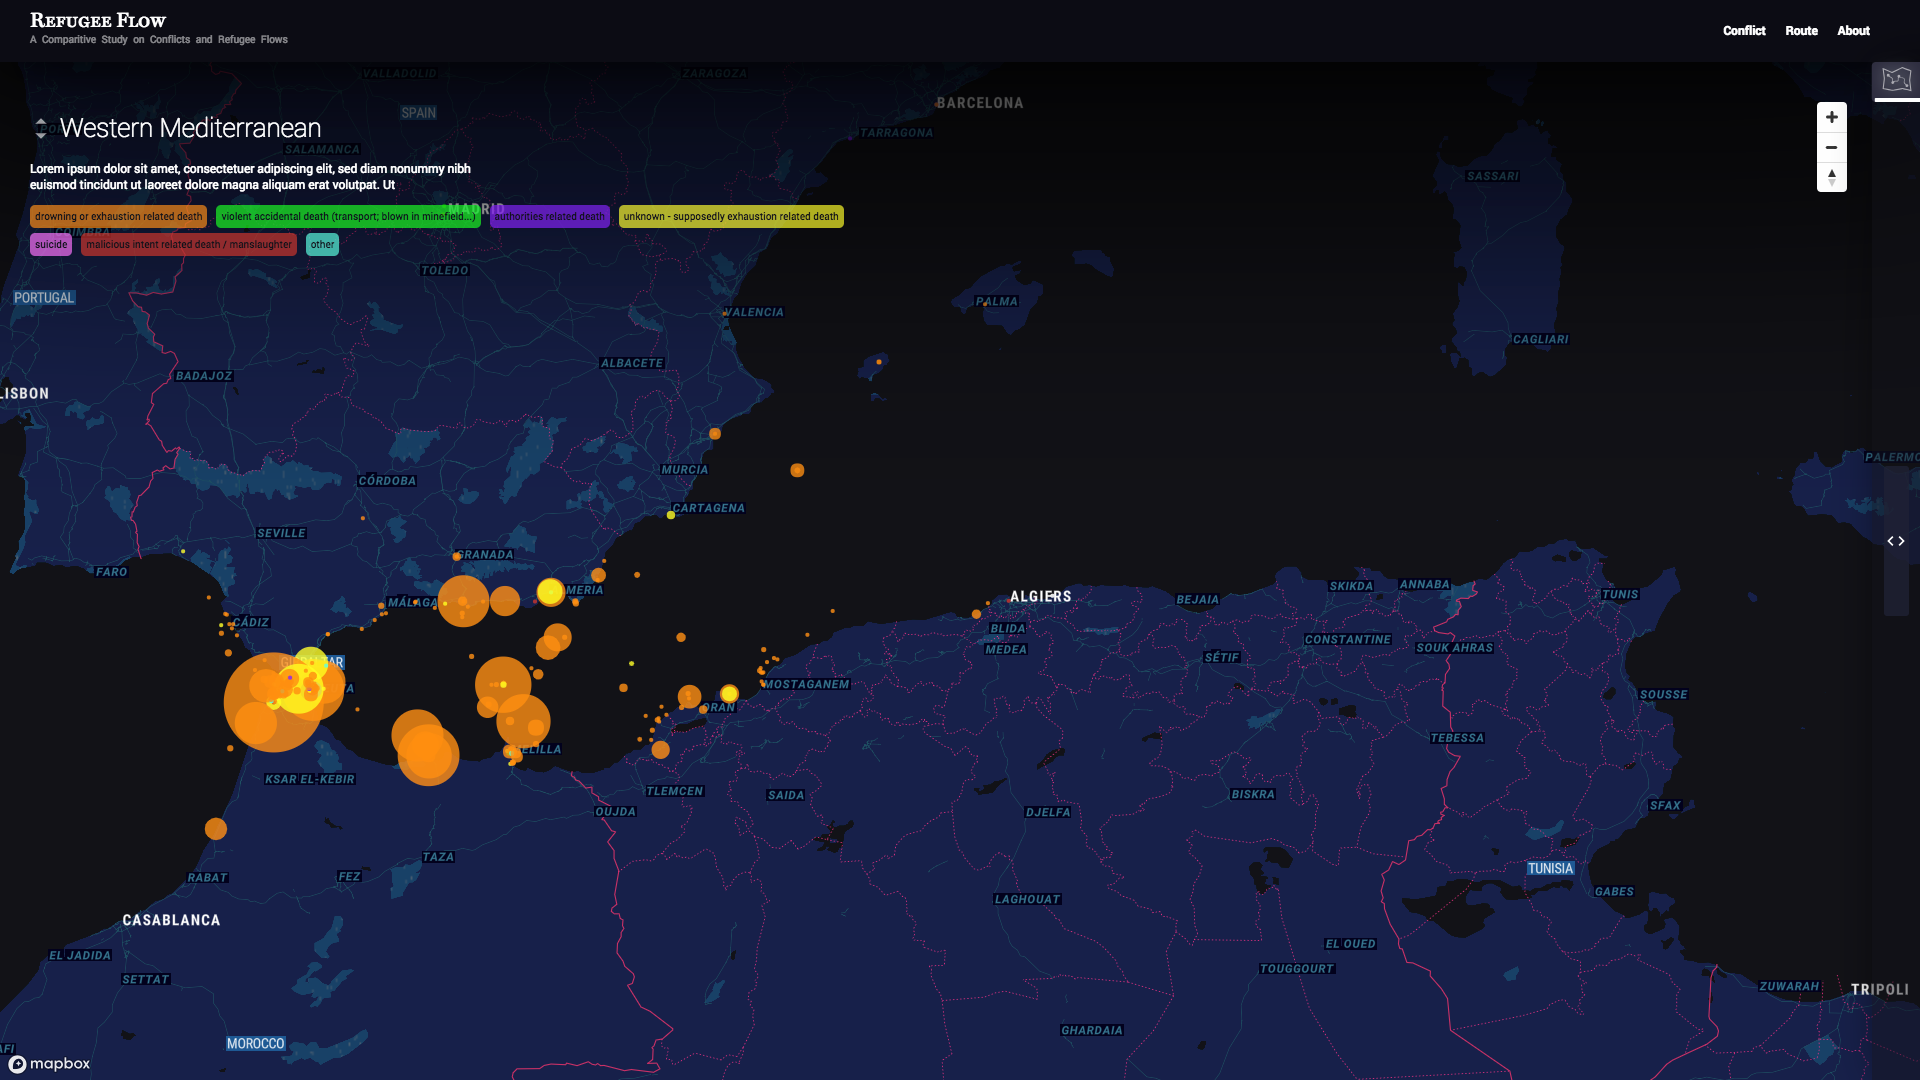Toggle authorities related death filter
Screen dimensions: 1920x1080
(549, 217)
